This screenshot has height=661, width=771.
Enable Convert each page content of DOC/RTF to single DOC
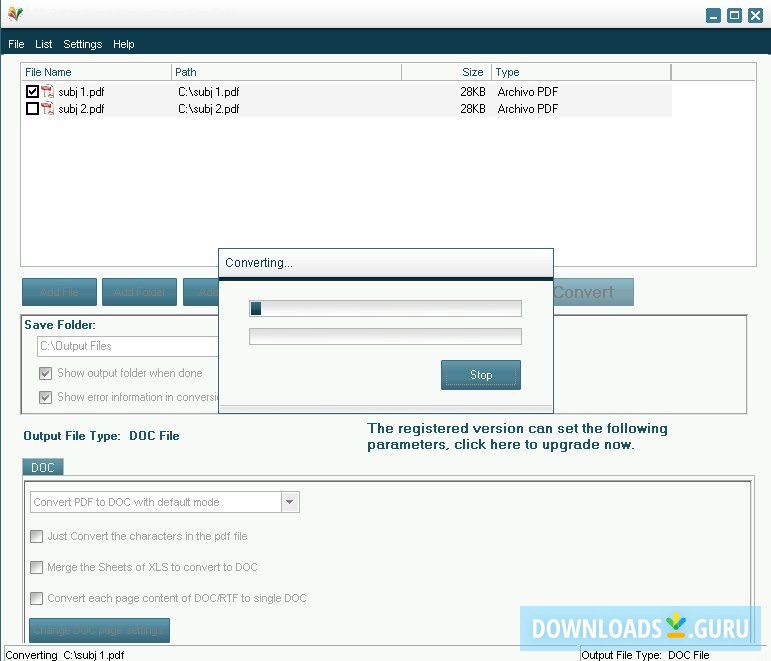coord(36,598)
